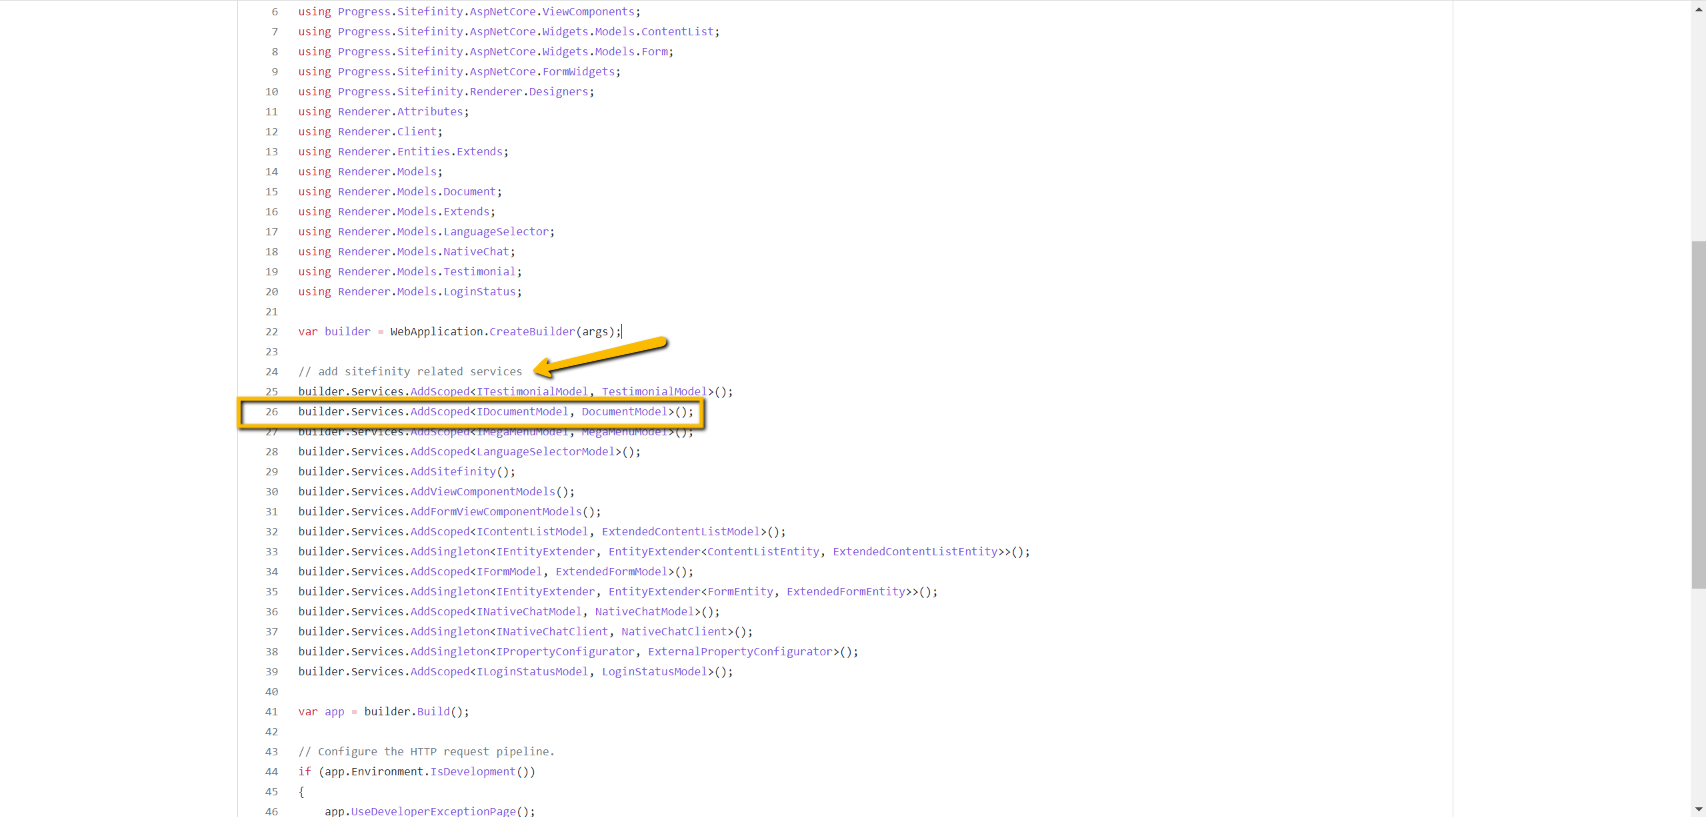Click 'Entities' on the line 13 using statement
The width and height of the screenshot is (1706, 817).
(423, 152)
